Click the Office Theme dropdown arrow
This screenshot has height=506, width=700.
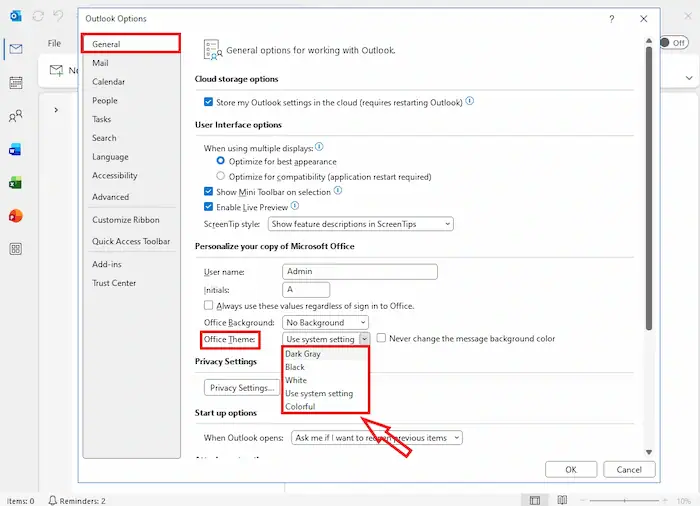[364, 339]
